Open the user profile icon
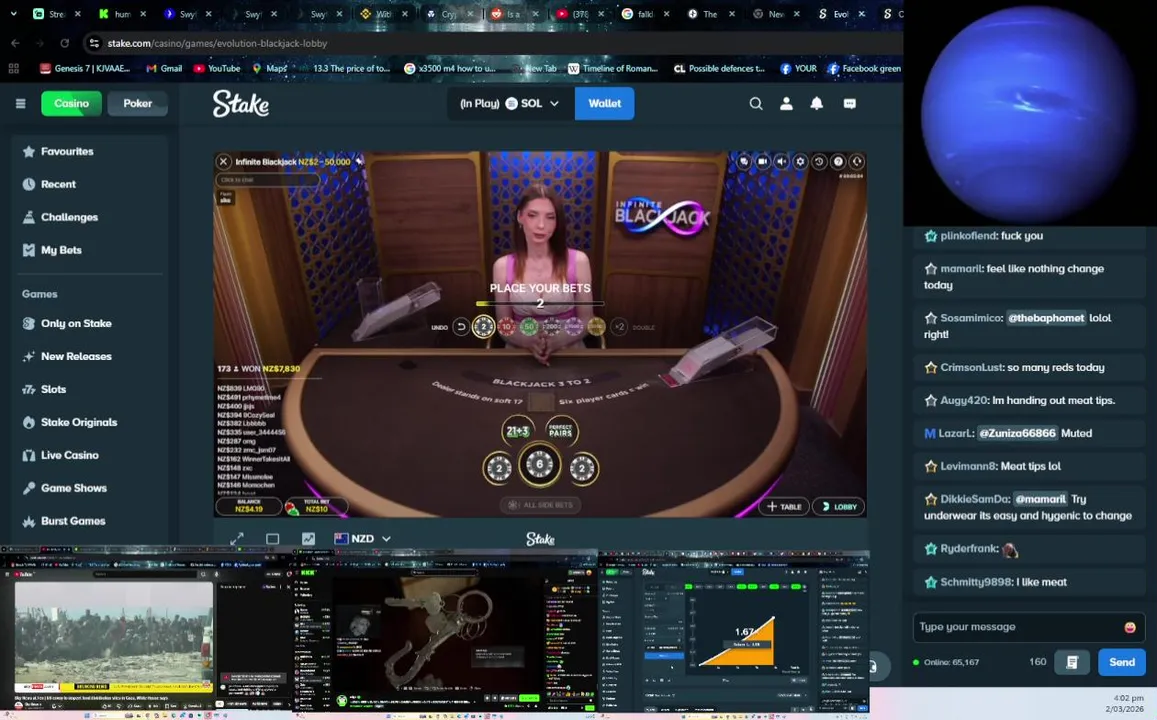This screenshot has width=1157, height=720. [787, 103]
